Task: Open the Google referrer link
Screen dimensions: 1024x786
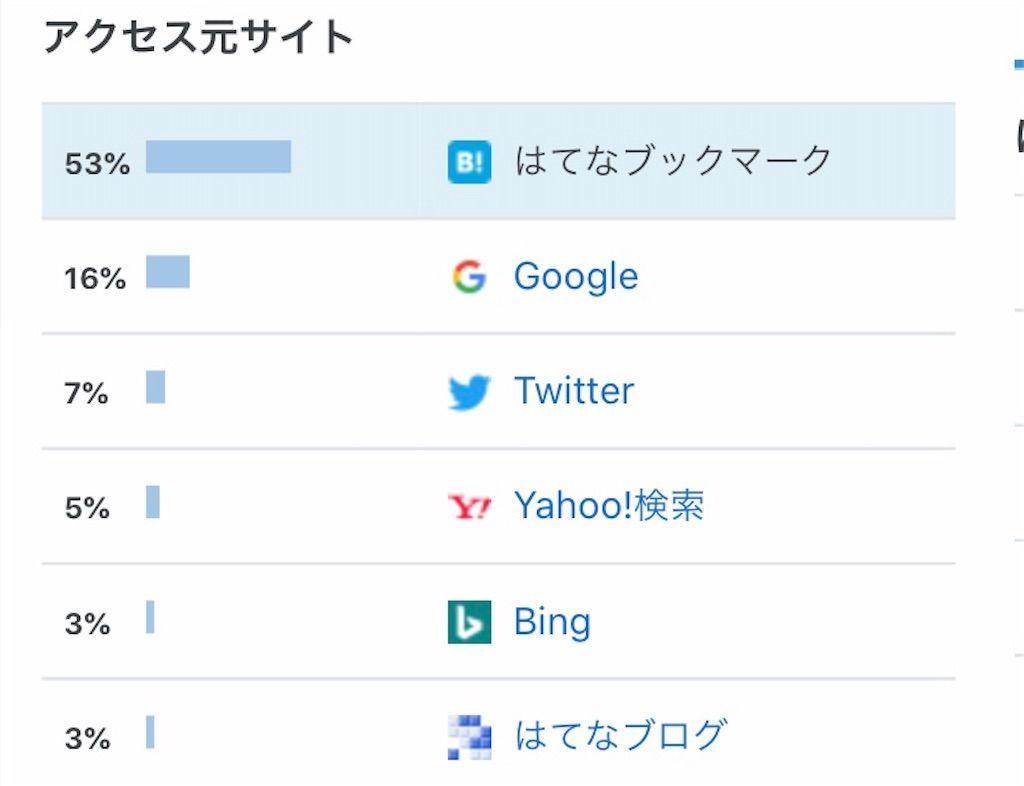Action: (x=575, y=277)
